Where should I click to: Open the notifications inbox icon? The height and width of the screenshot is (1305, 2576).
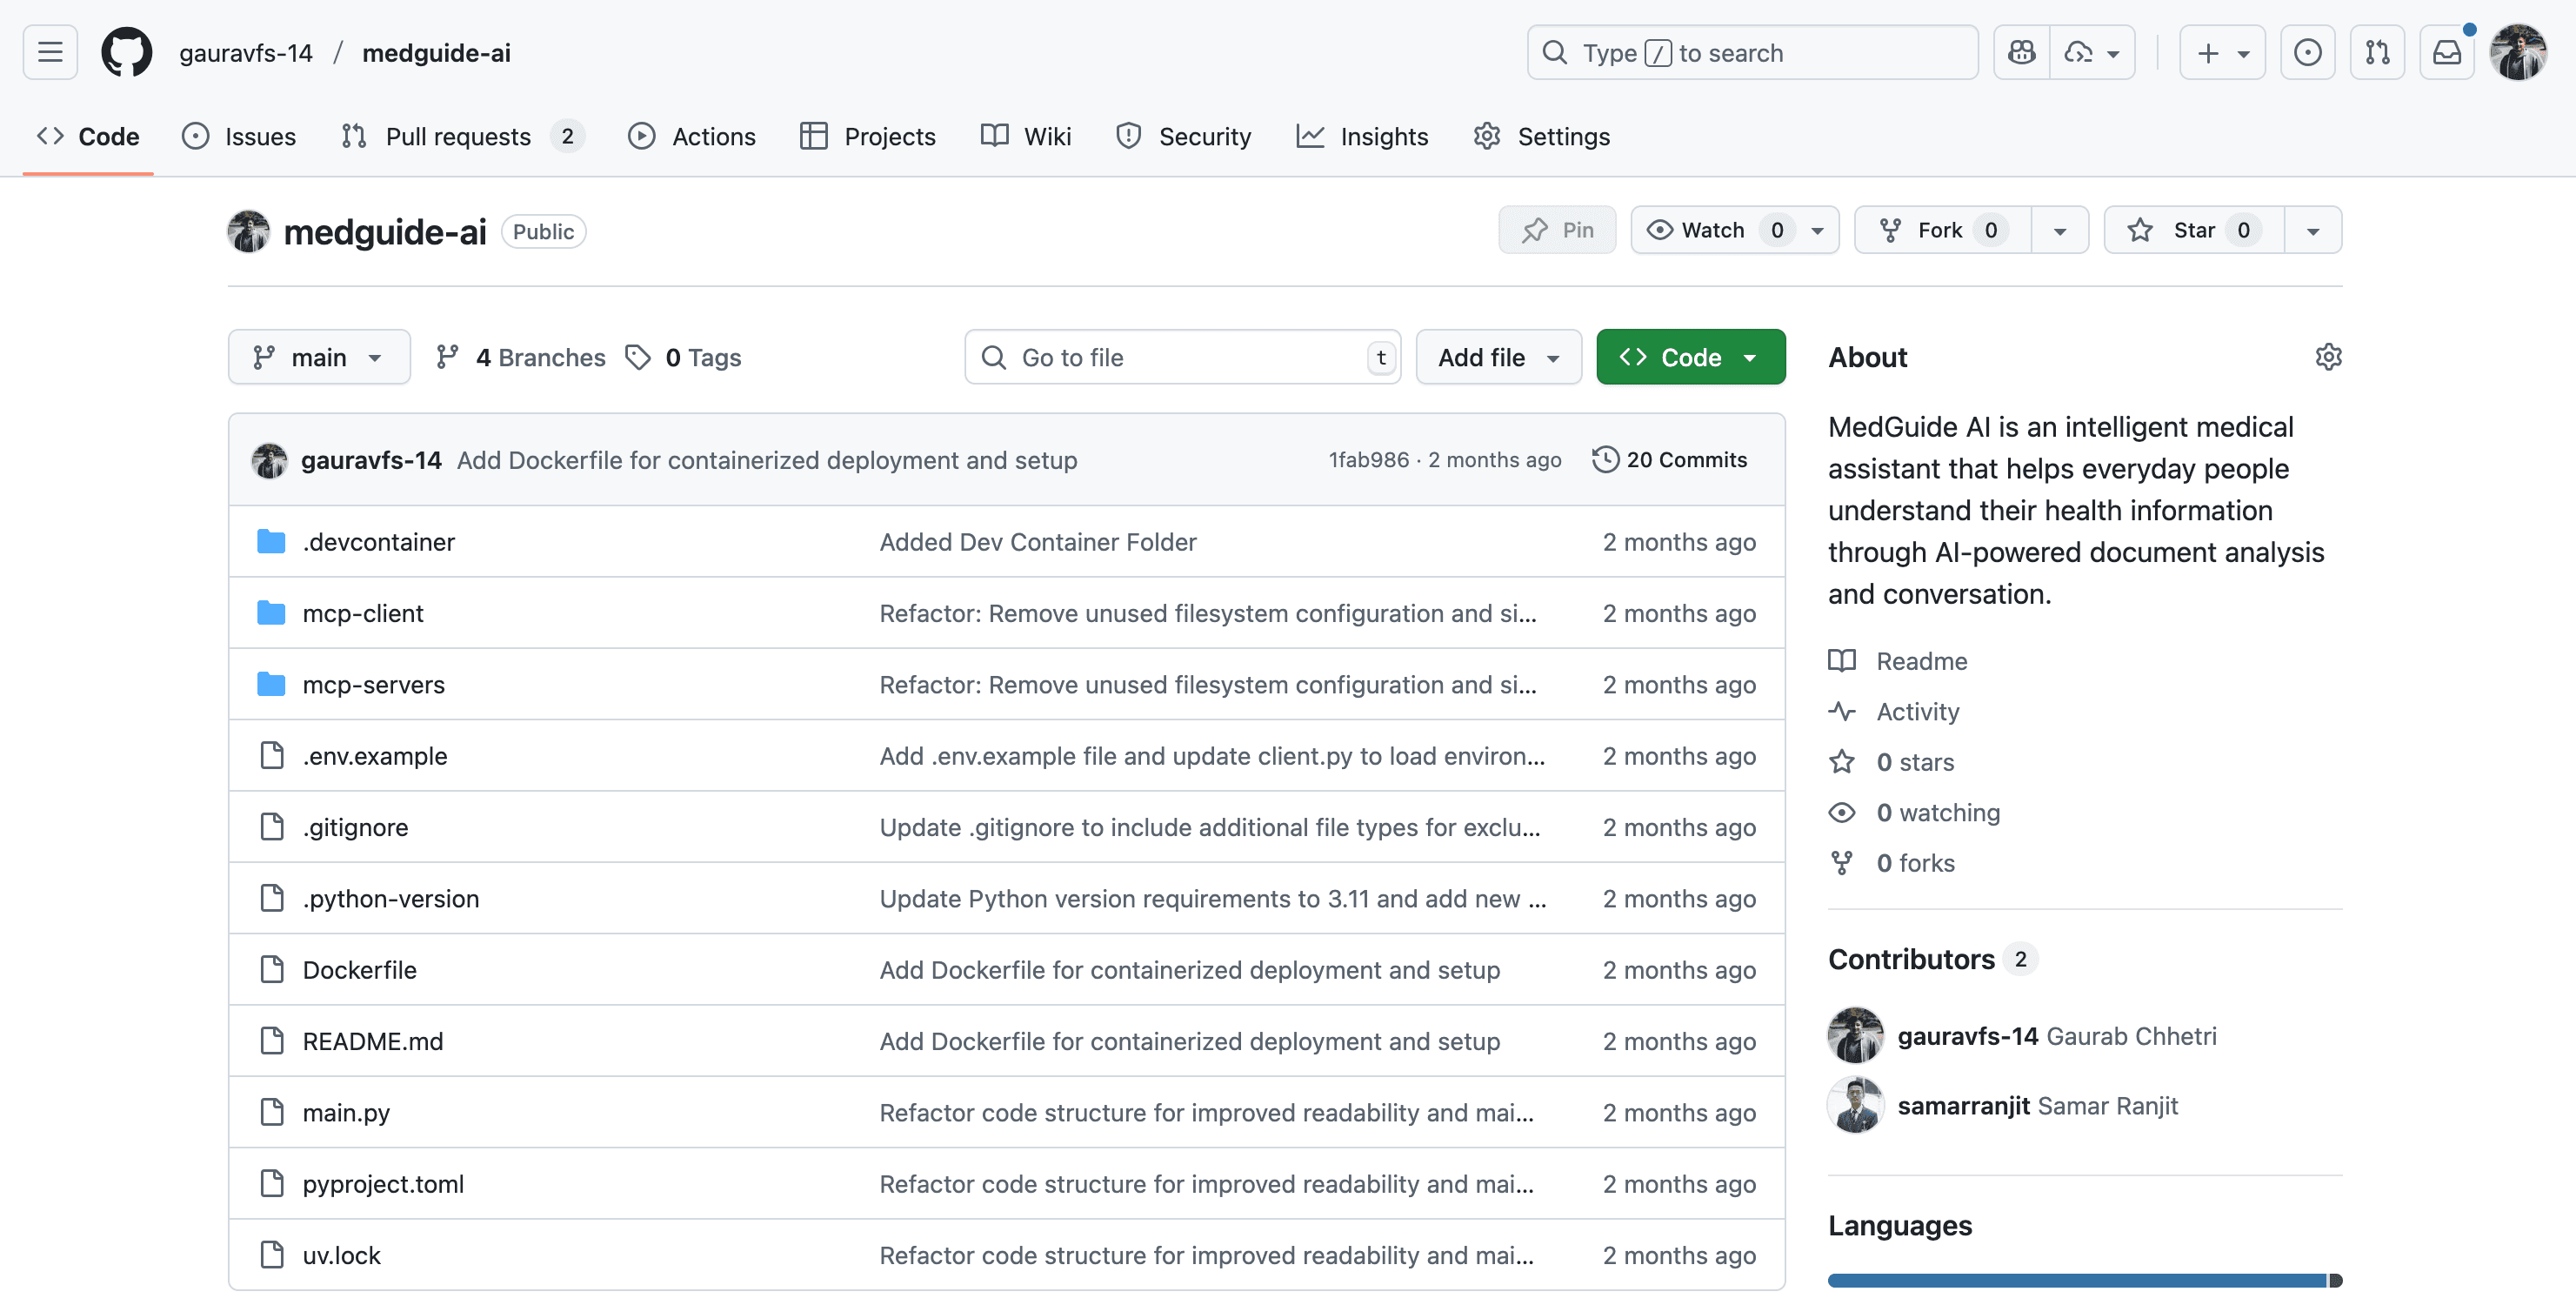click(2447, 52)
